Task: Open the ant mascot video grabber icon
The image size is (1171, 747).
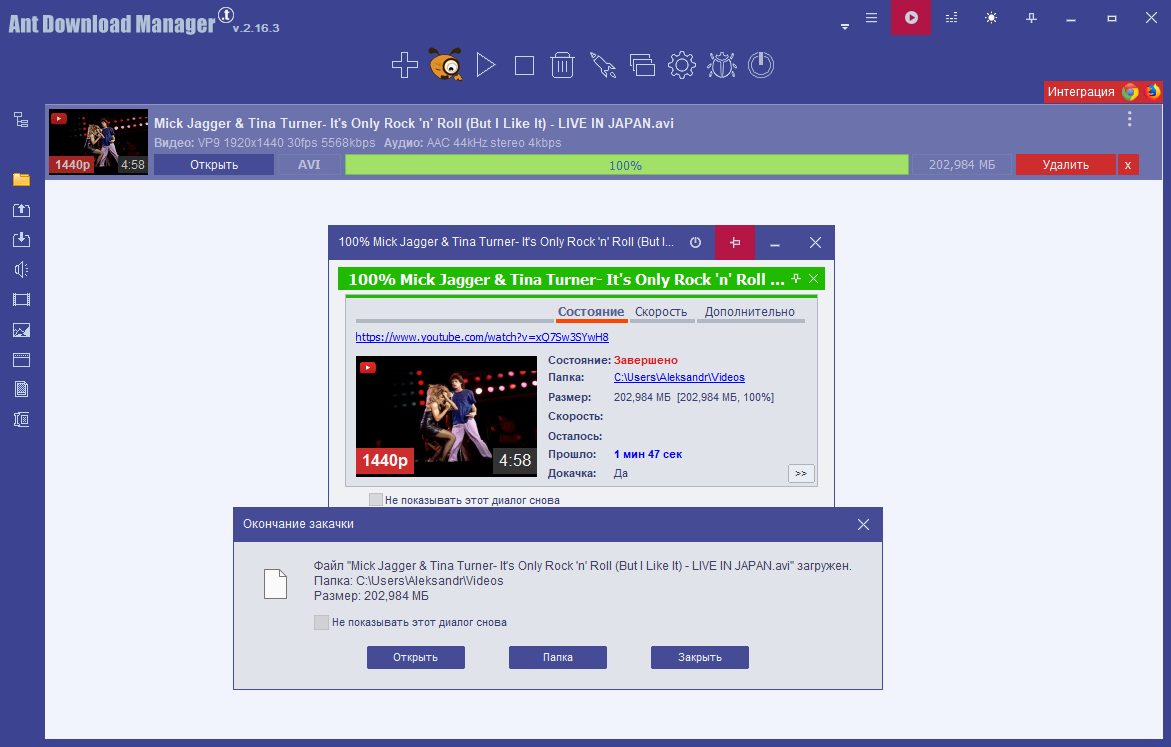Action: pyautogui.click(x=446, y=66)
